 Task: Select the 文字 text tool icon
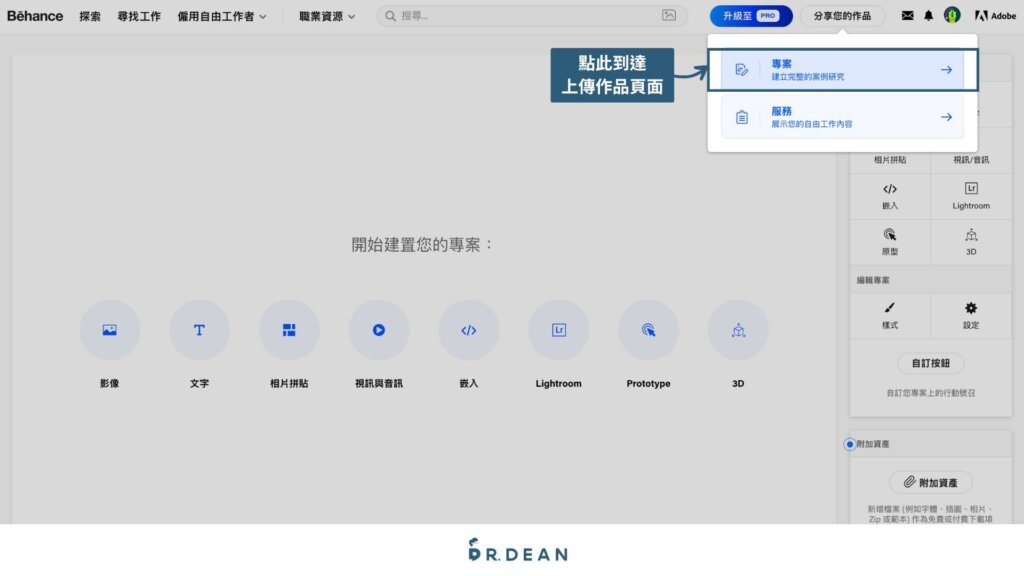pyautogui.click(x=200, y=329)
